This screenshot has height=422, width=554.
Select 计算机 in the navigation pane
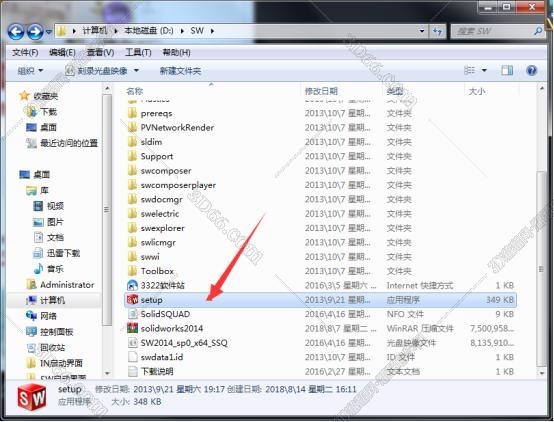pos(52,300)
